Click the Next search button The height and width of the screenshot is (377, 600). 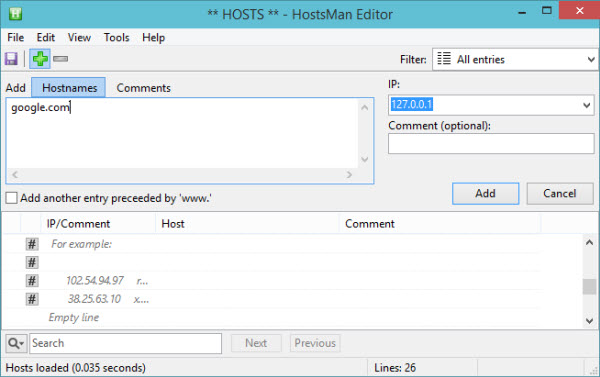[256, 343]
